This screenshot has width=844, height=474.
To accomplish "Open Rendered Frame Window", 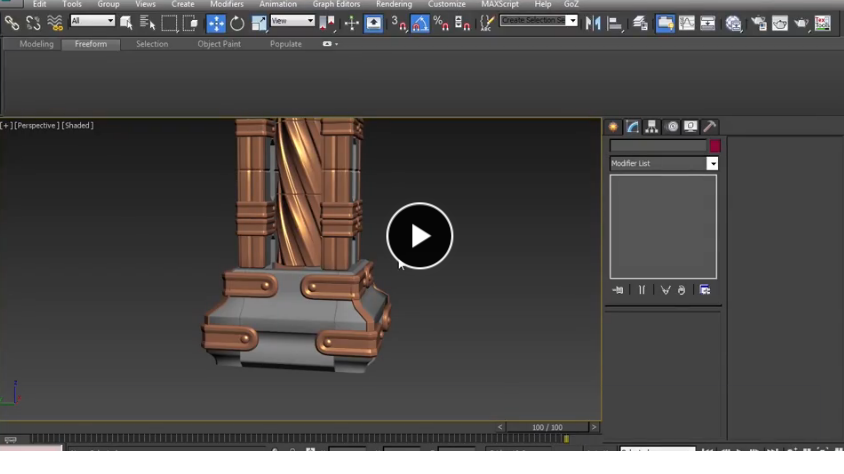I will point(780,23).
